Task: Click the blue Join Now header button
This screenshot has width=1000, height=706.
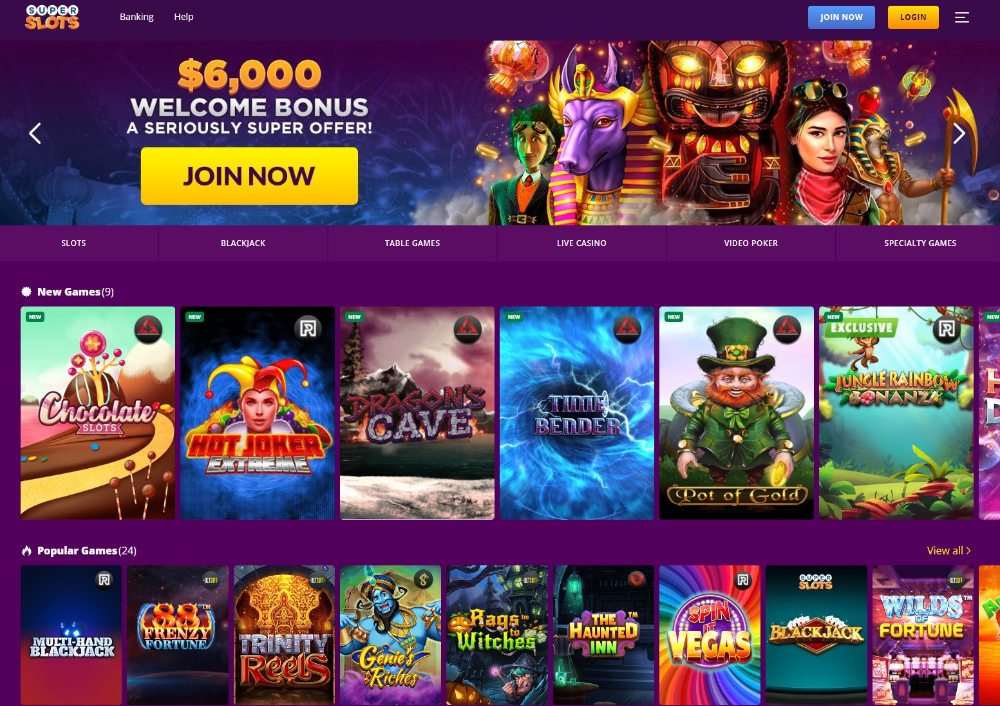Action: tap(841, 17)
